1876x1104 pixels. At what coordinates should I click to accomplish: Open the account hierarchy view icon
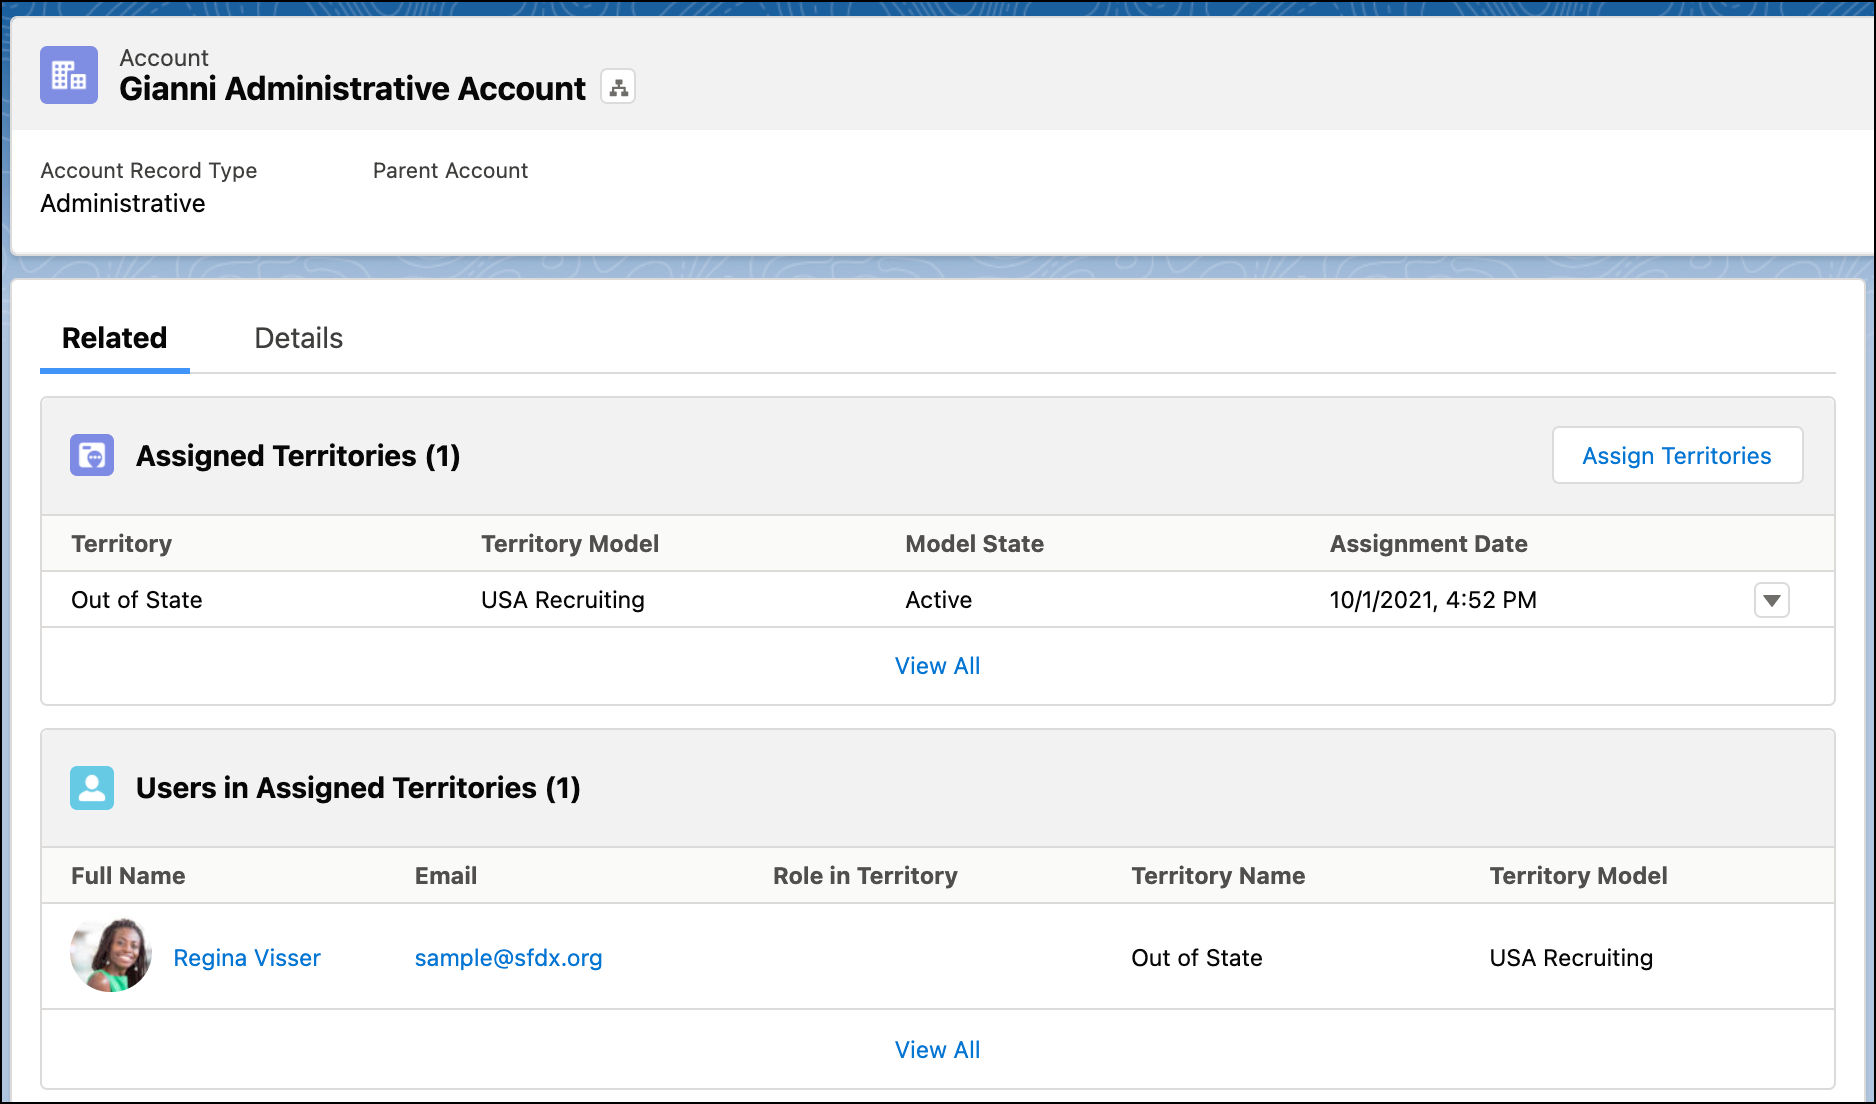pos(618,88)
